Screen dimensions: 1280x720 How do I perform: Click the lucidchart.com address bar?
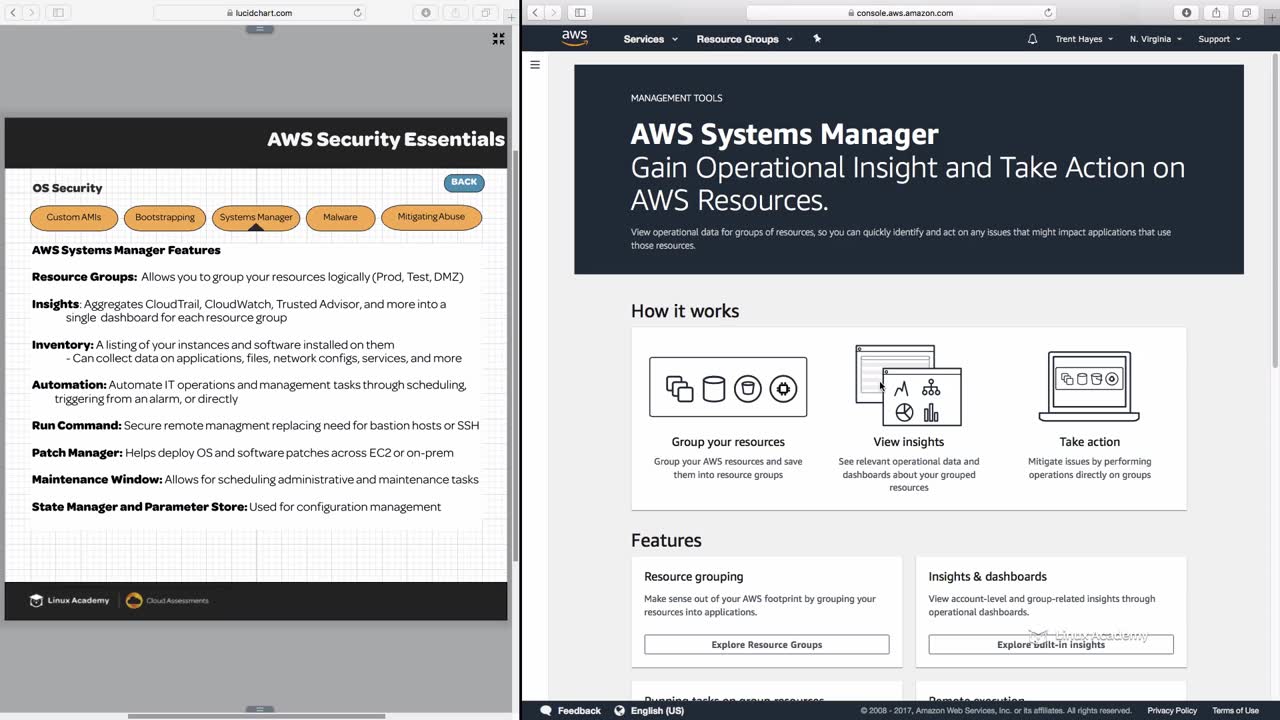[x=259, y=13]
